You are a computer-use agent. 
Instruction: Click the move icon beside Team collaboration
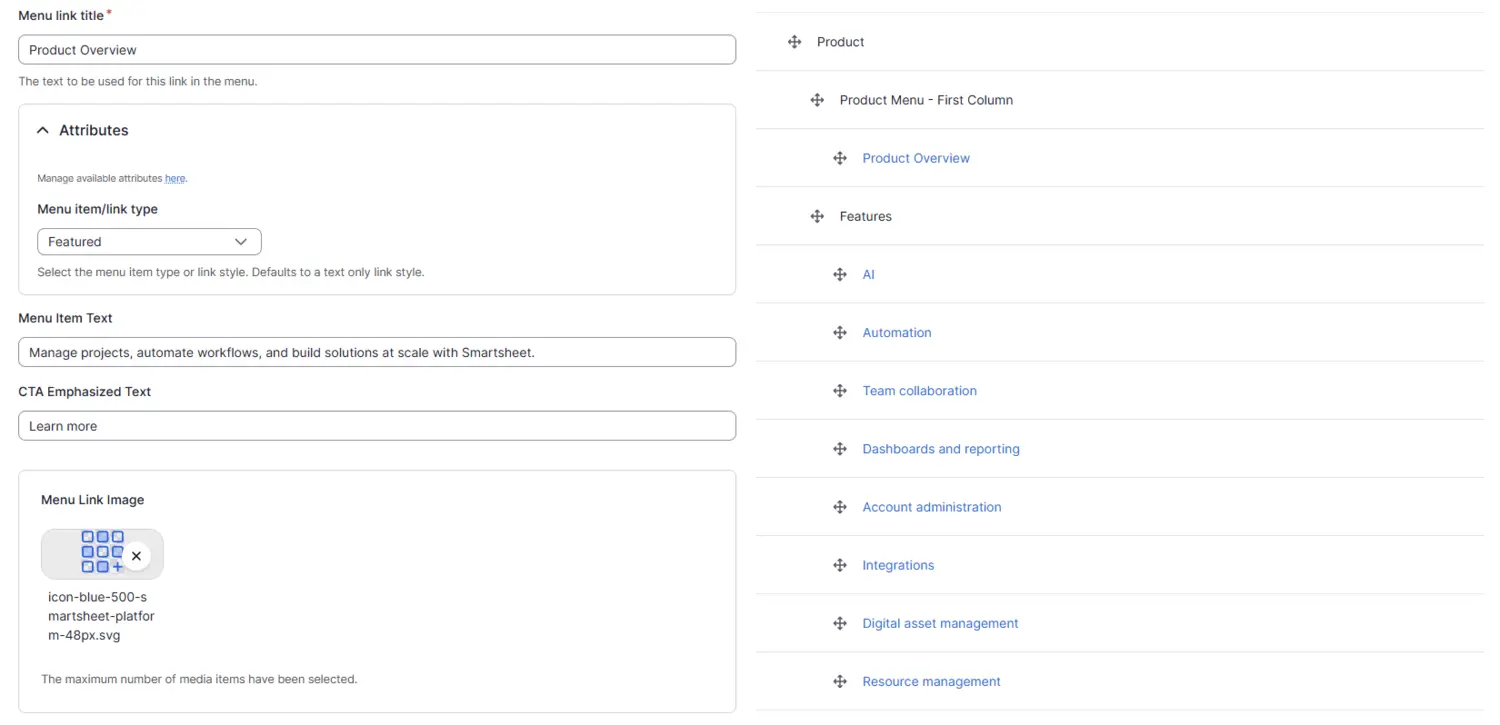click(x=839, y=390)
